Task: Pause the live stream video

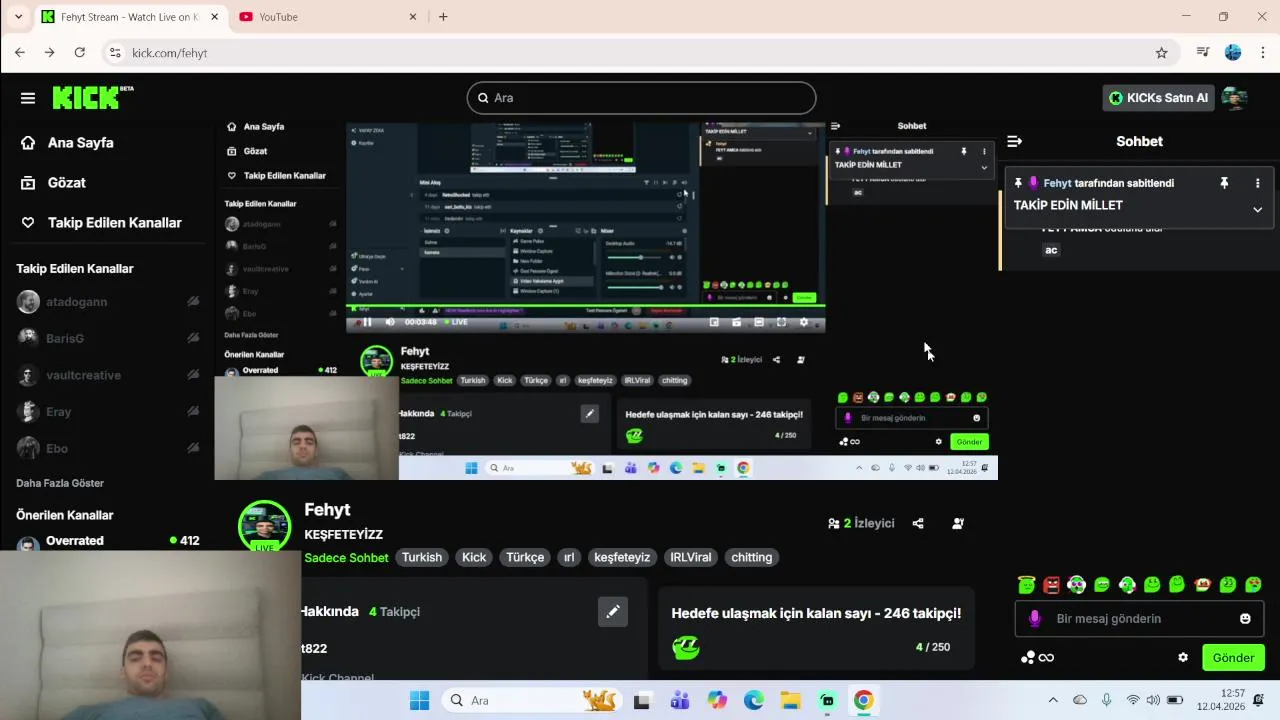Action: [367, 322]
